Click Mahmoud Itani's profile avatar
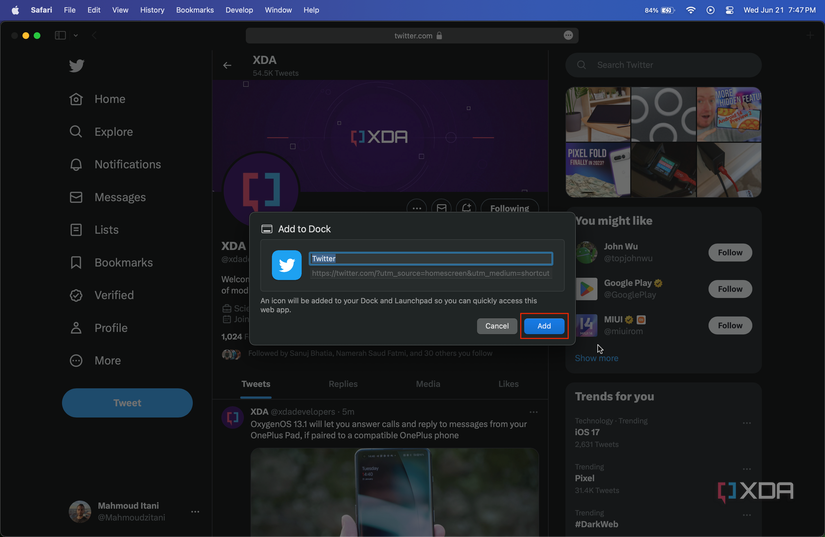825x537 pixels. click(x=80, y=511)
